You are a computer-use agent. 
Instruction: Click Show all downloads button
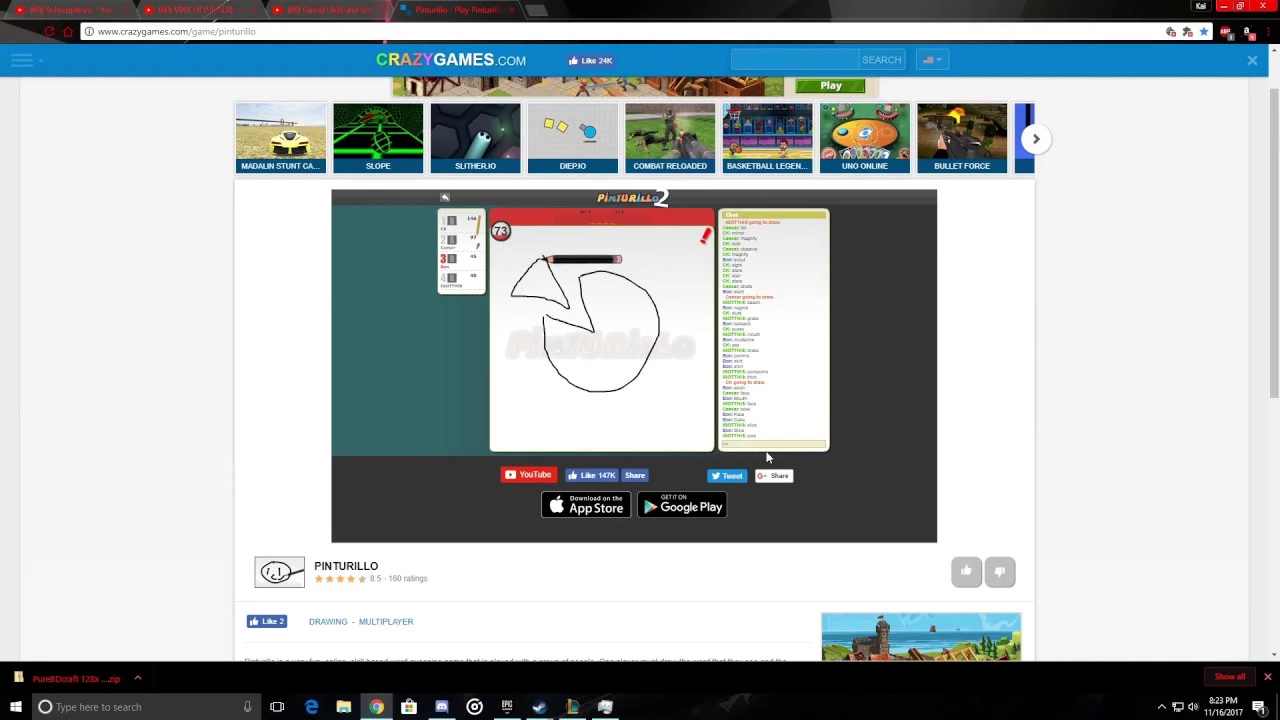[x=1230, y=677]
